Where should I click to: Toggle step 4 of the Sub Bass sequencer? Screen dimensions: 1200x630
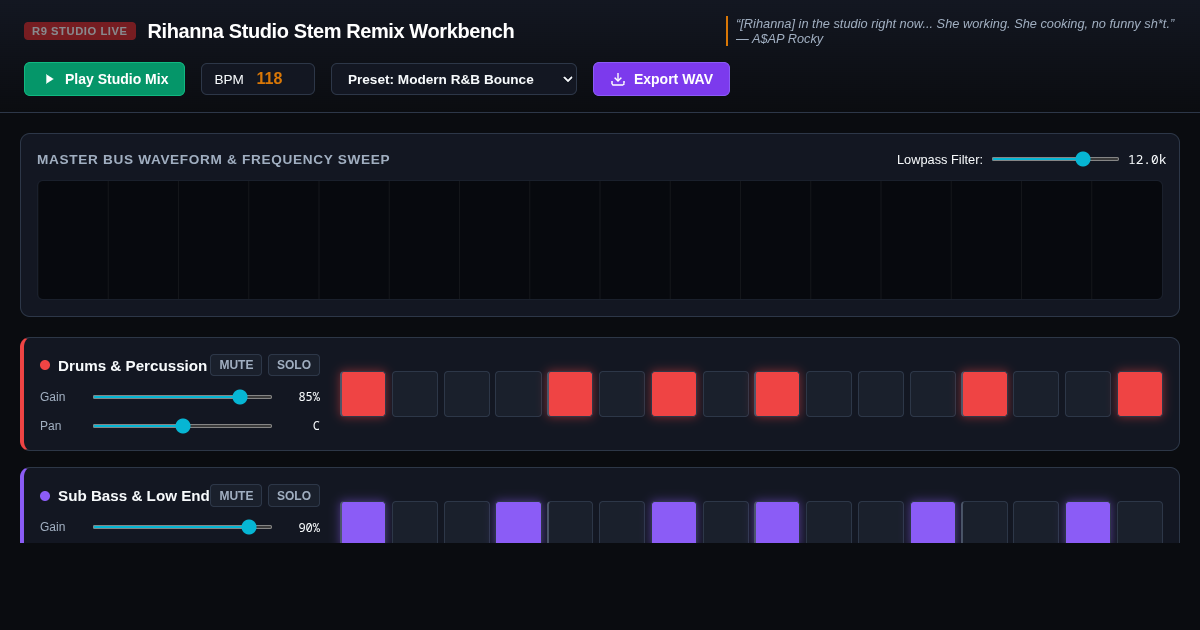[518, 522]
